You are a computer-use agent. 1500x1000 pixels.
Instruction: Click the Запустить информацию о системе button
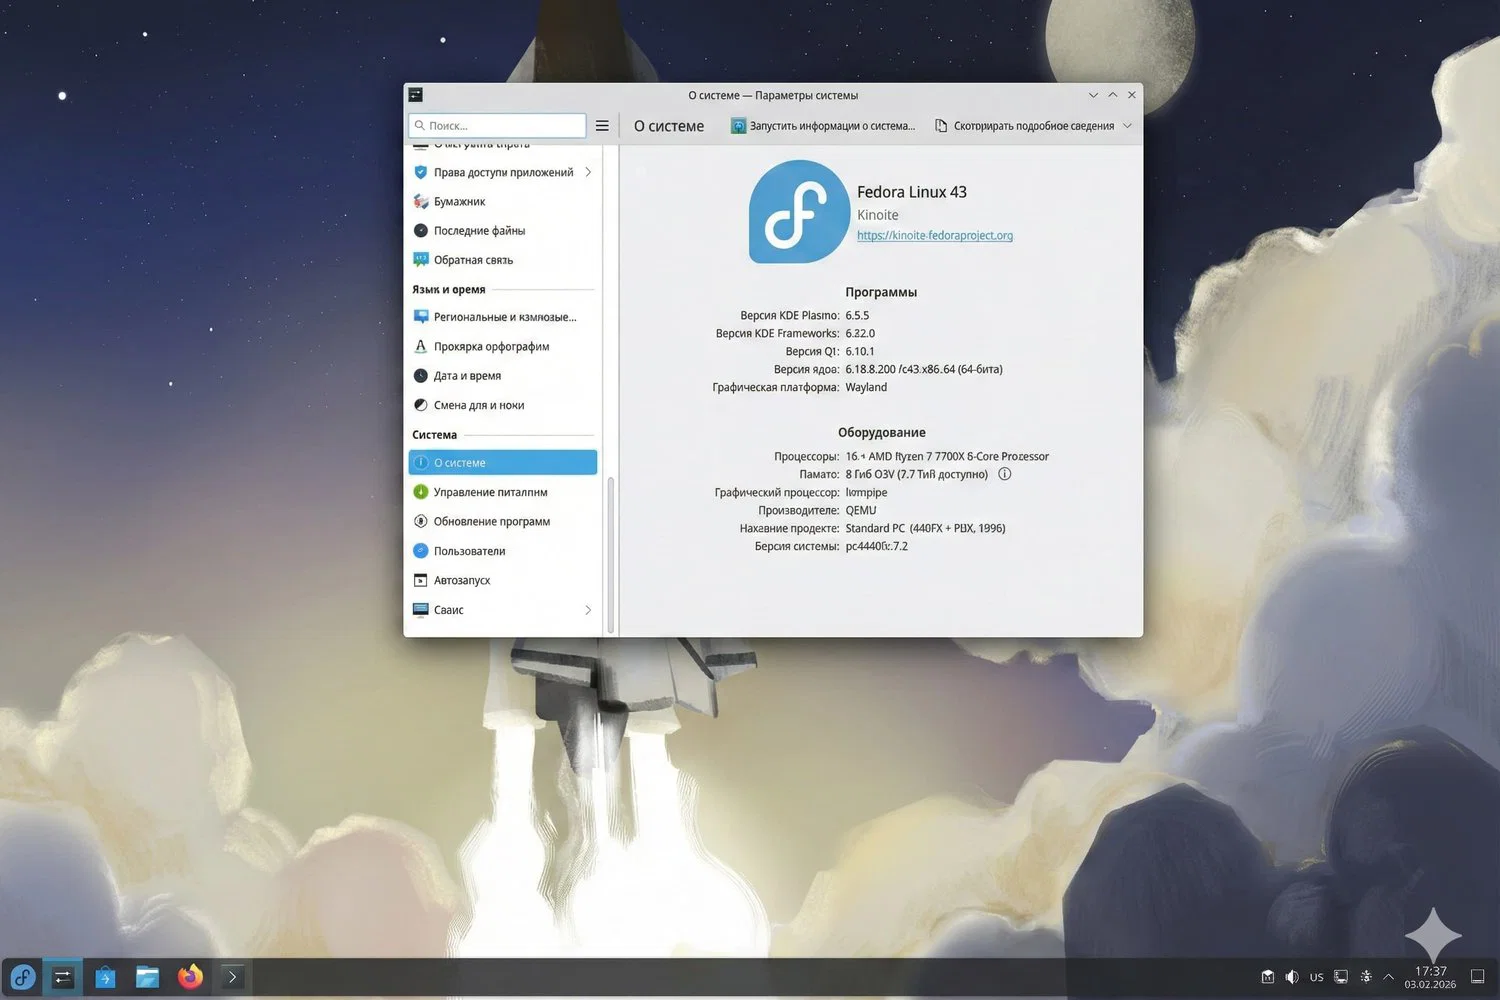[x=823, y=125]
